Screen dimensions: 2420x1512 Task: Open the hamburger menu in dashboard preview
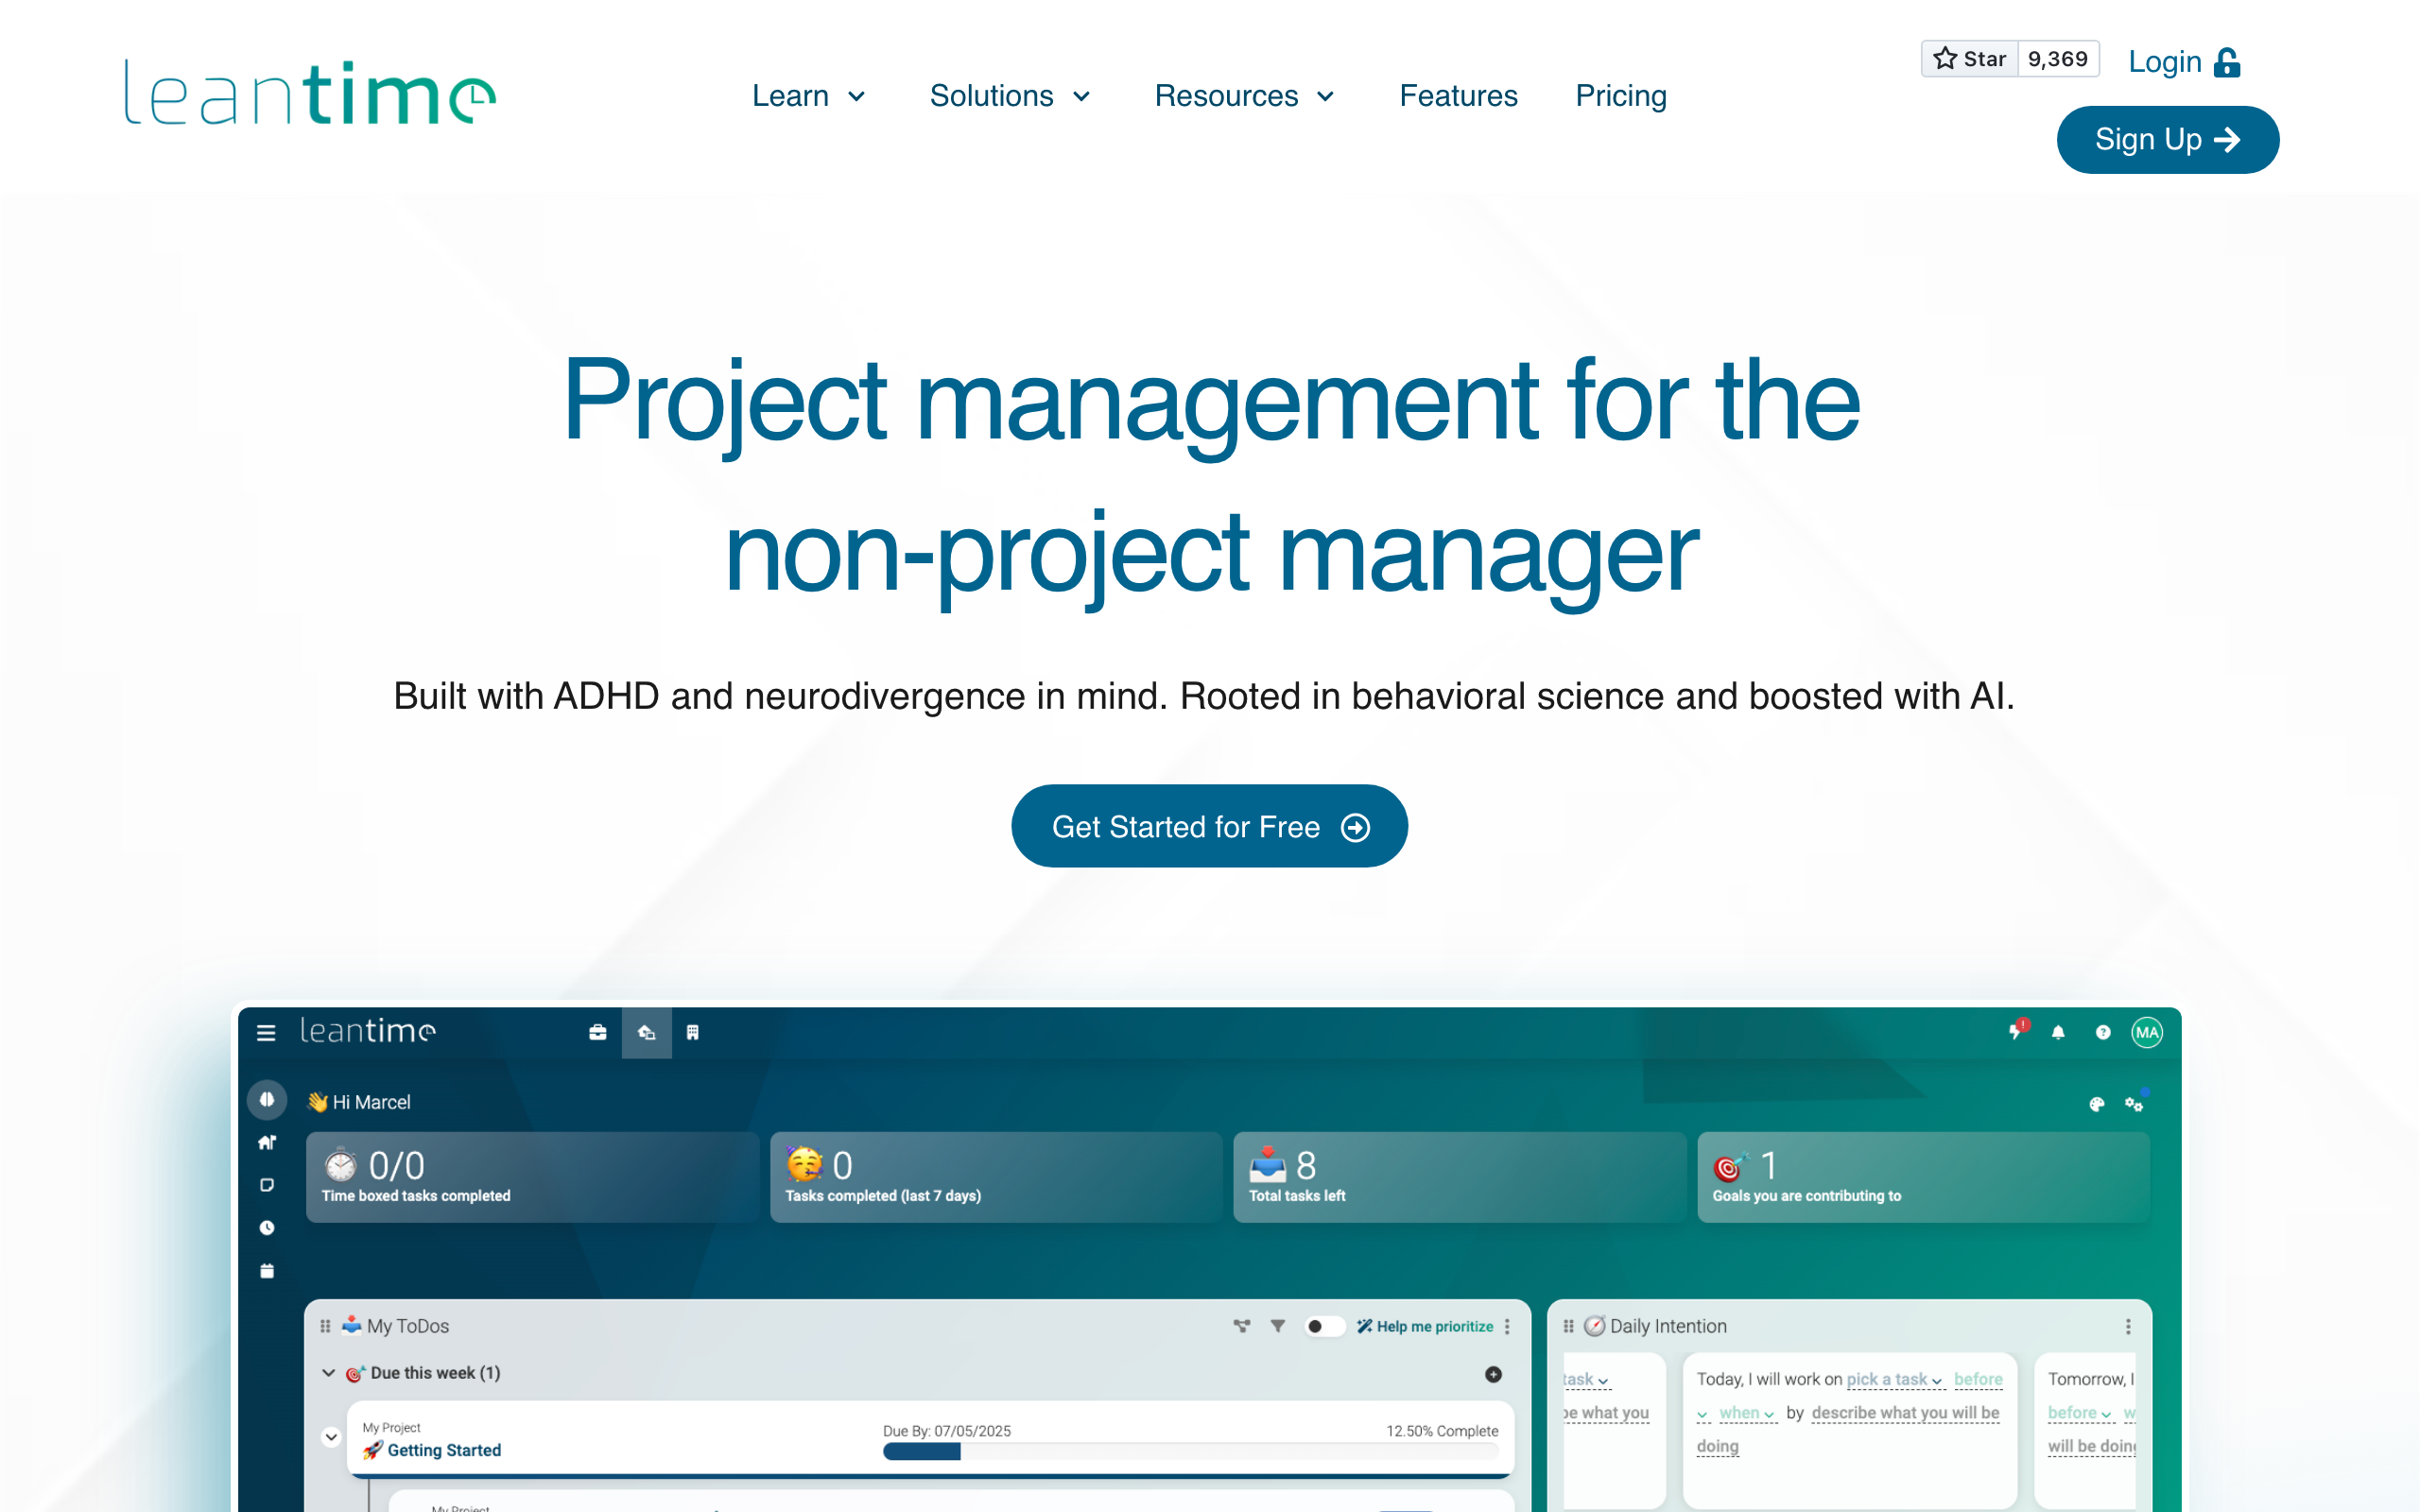(266, 1032)
